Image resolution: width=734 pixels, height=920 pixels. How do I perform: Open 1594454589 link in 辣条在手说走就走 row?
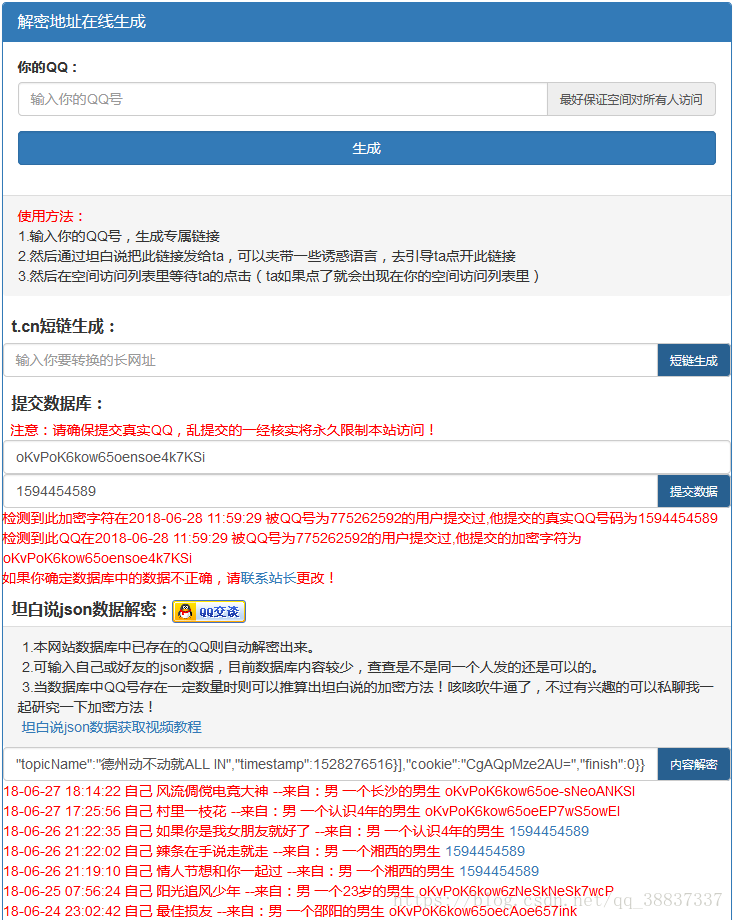tap(485, 851)
